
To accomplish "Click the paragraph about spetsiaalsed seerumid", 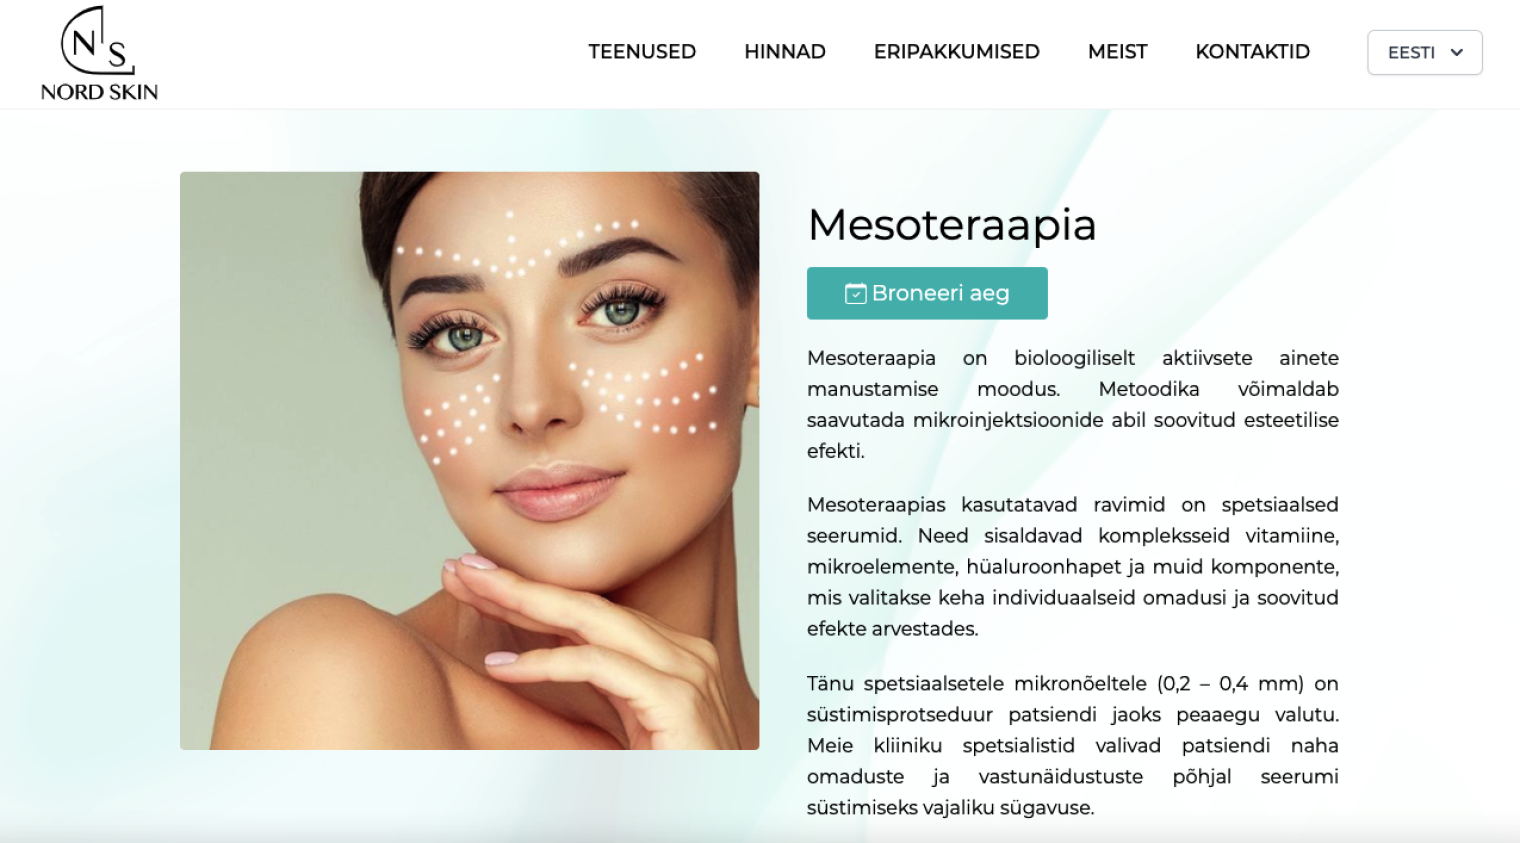I will coord(1073,567).
